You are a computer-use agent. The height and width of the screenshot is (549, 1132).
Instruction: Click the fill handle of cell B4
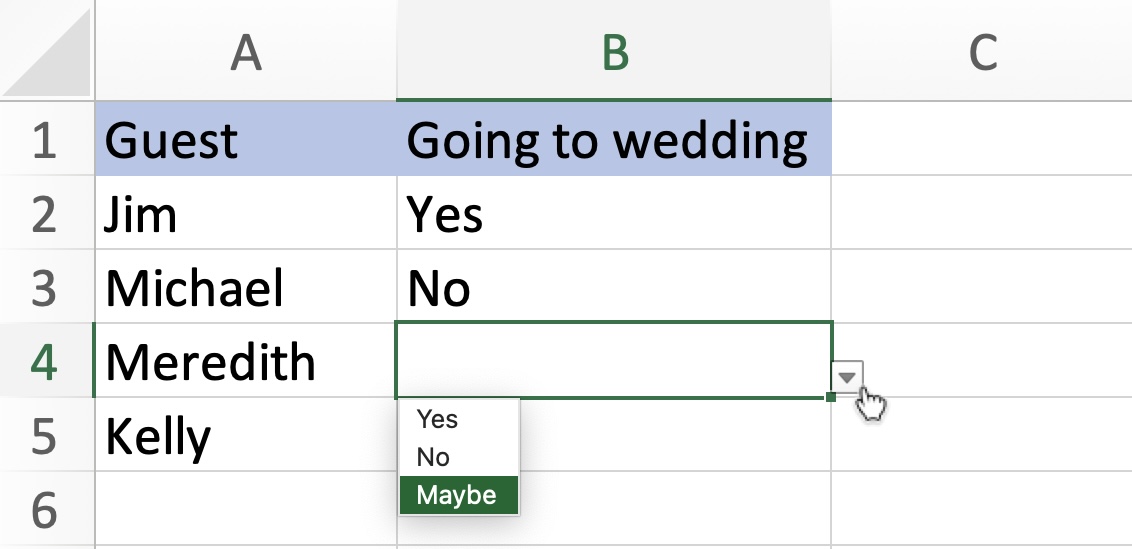[x=831, y=397]
